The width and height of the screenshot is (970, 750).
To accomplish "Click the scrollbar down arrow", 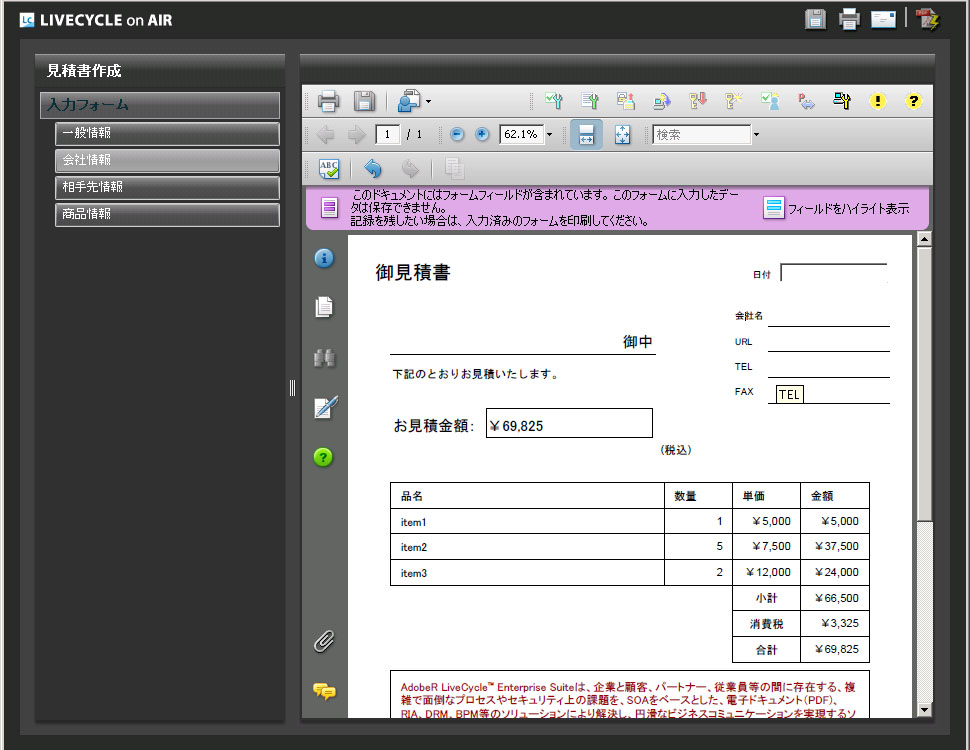I will pyautogui.click(x=924, y=710).
